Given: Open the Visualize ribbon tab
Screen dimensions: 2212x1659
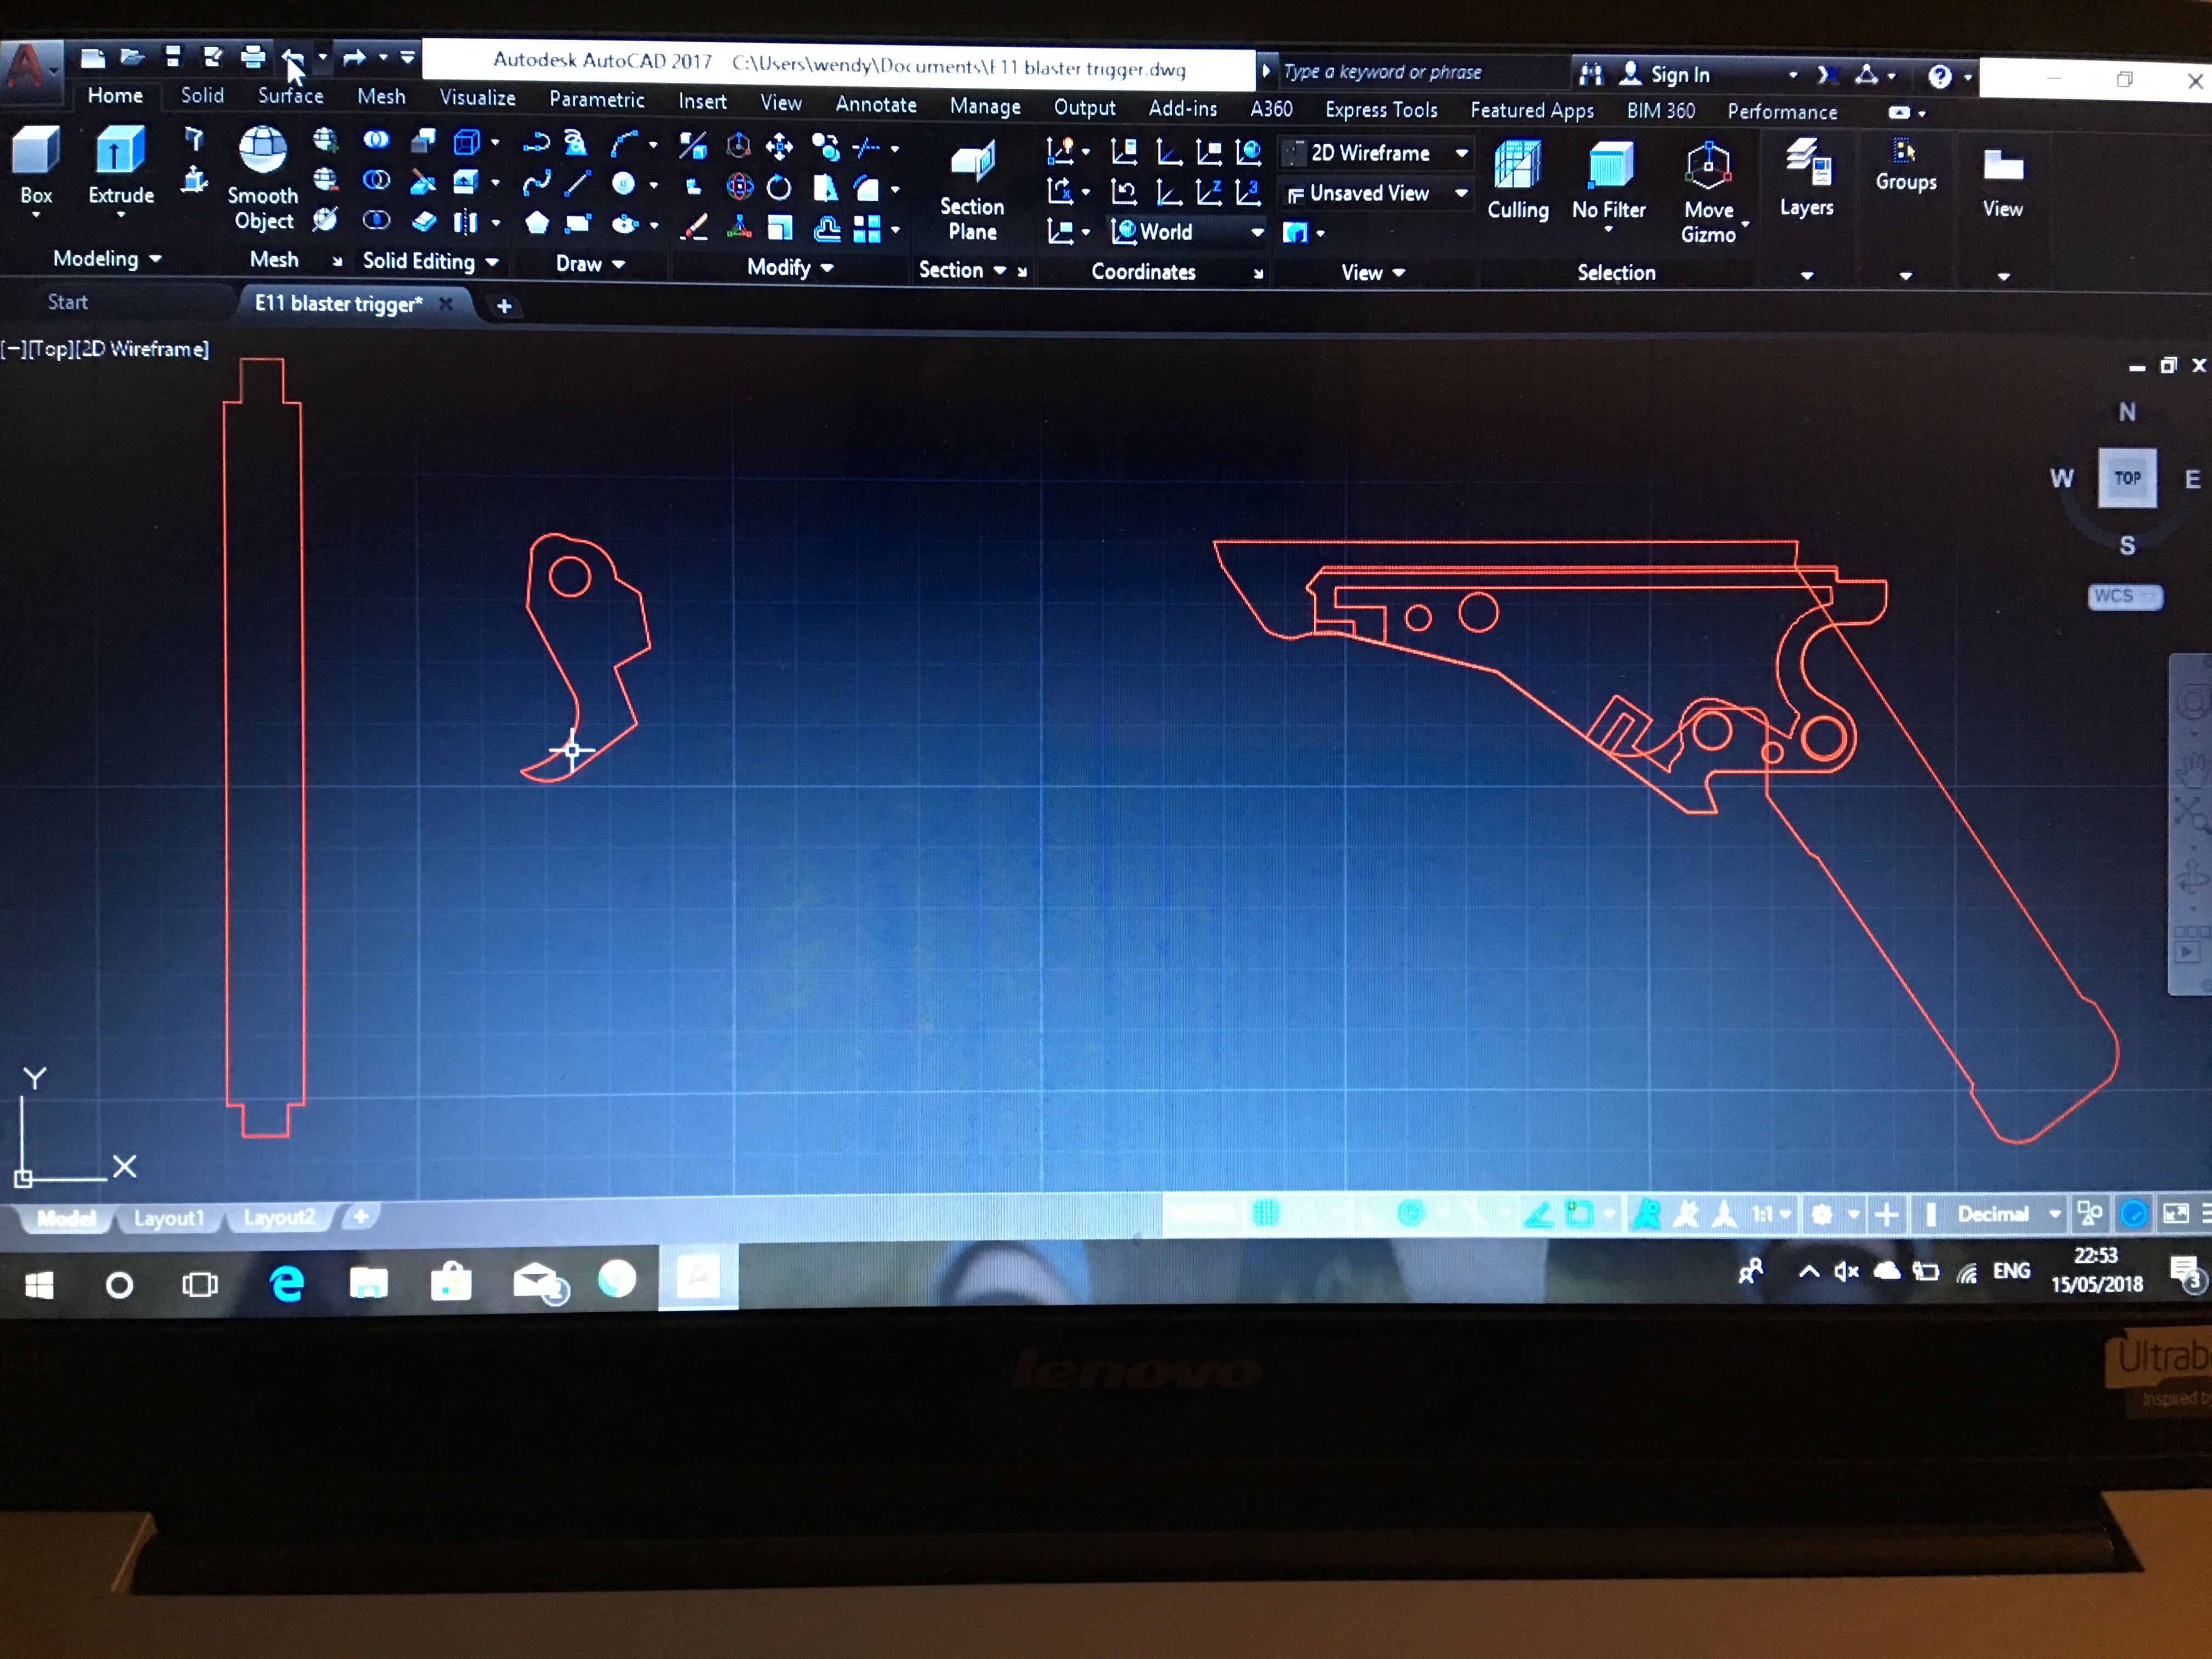Looking at the screenshot, I should point(477,98).
